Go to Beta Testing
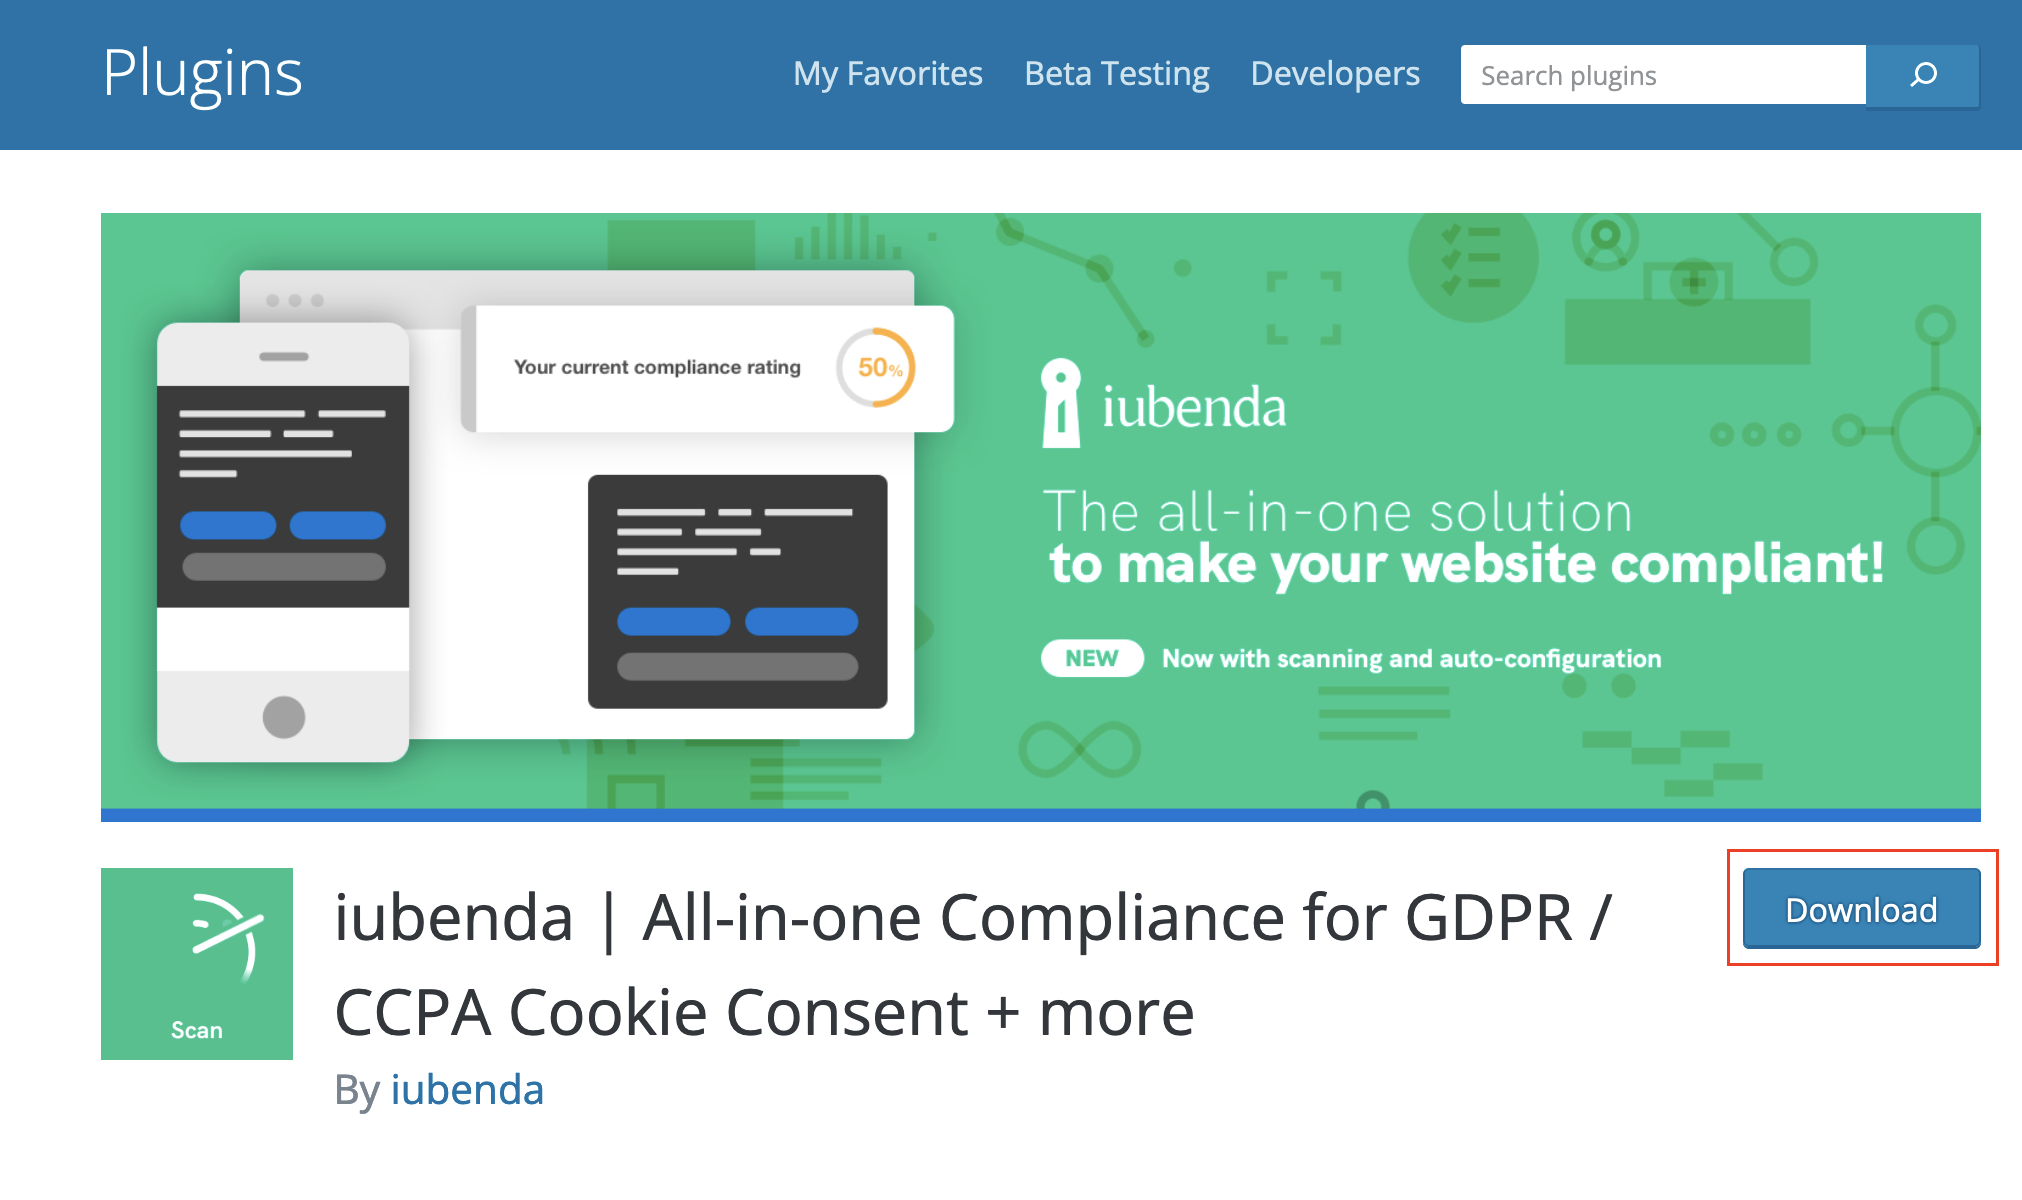 (1117, 74)
